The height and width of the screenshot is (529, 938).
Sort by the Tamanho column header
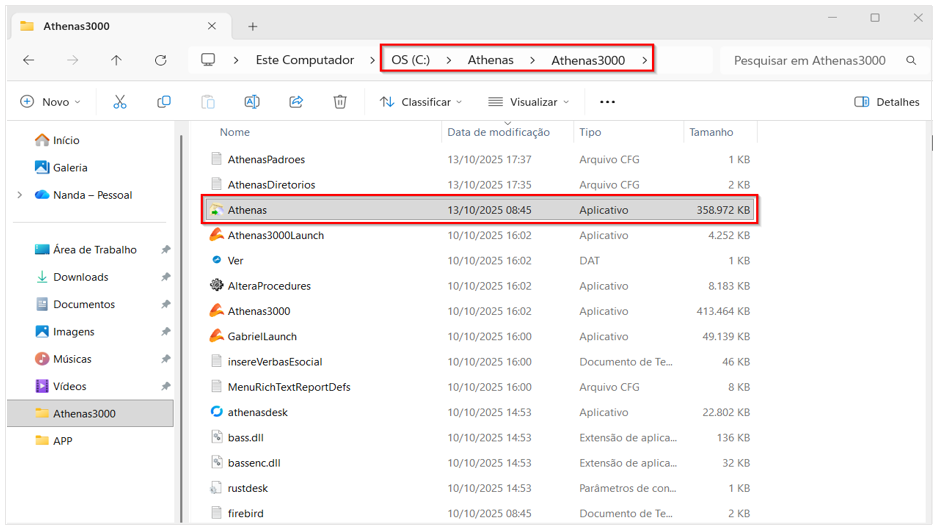pyautogui.click(x=711, y=132)
